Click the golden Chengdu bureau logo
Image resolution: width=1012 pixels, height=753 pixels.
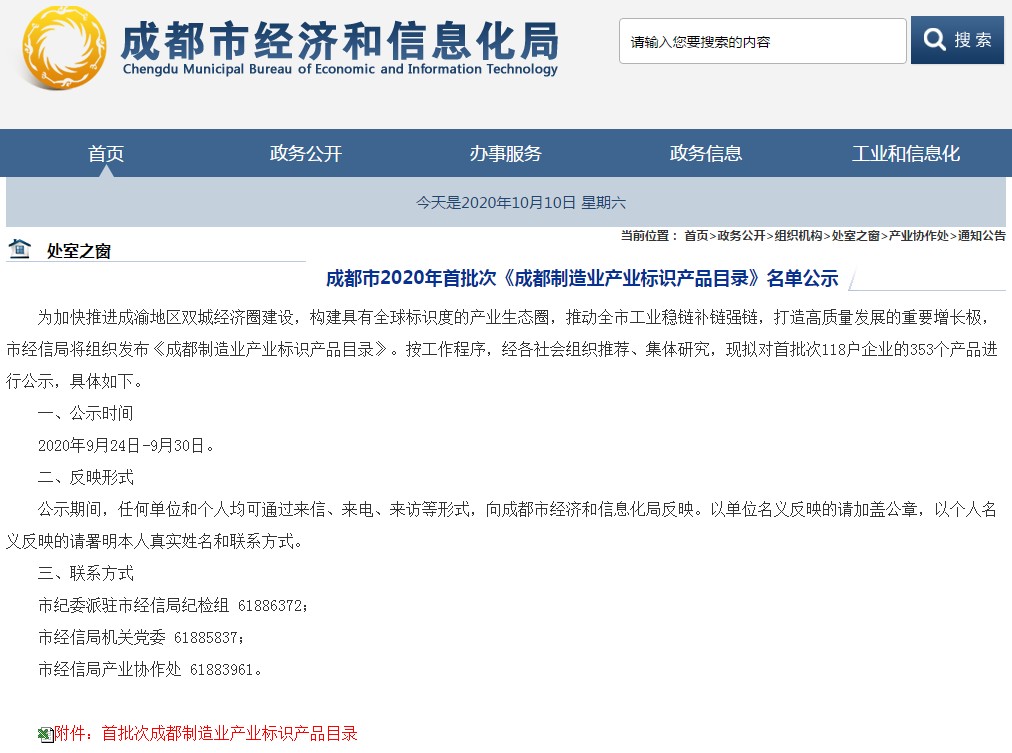(x=64, y=48)
